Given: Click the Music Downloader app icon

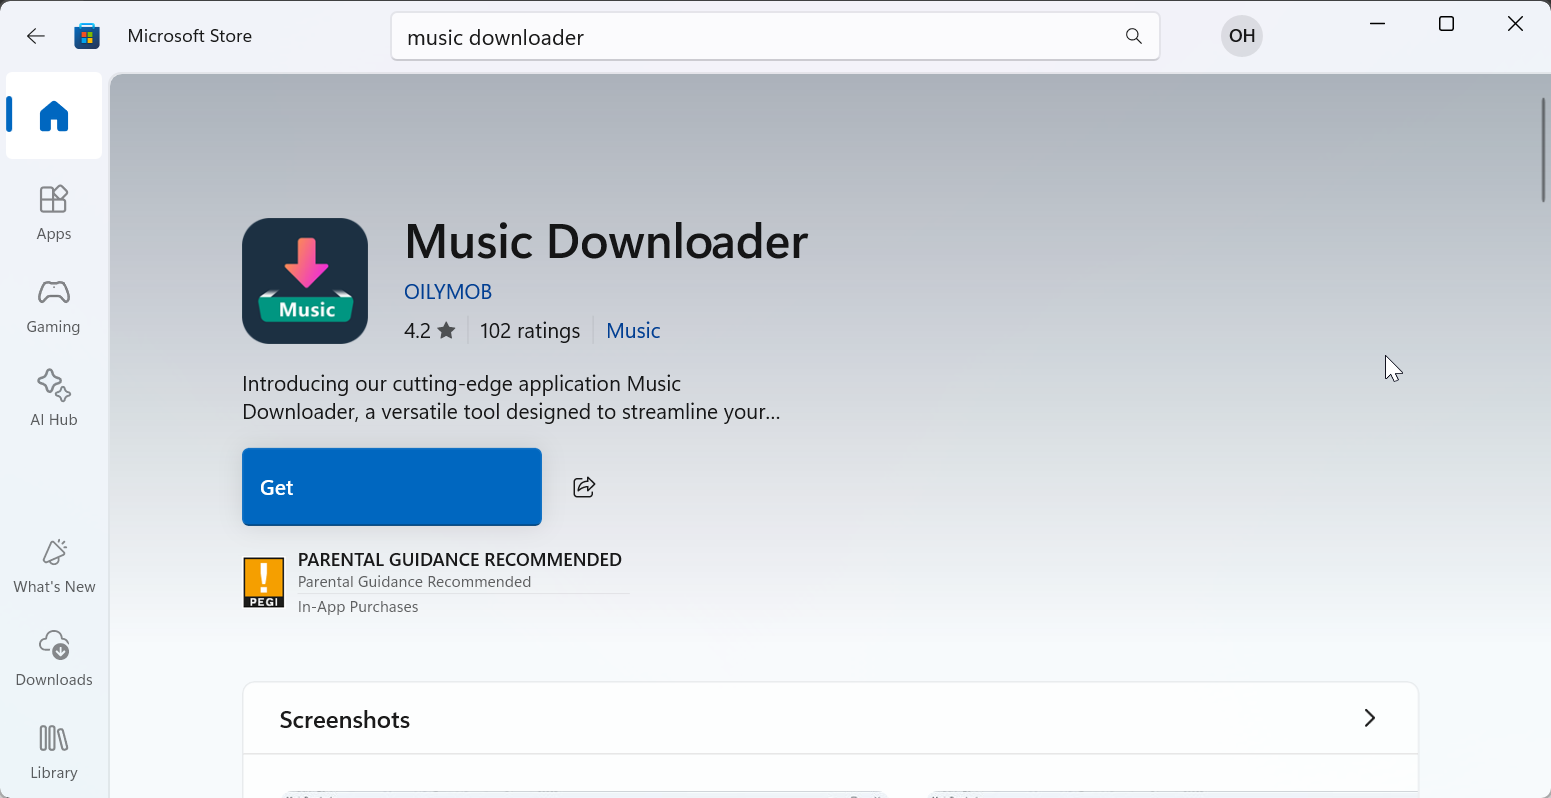Looking at the screenshot, I should (305, 281).
